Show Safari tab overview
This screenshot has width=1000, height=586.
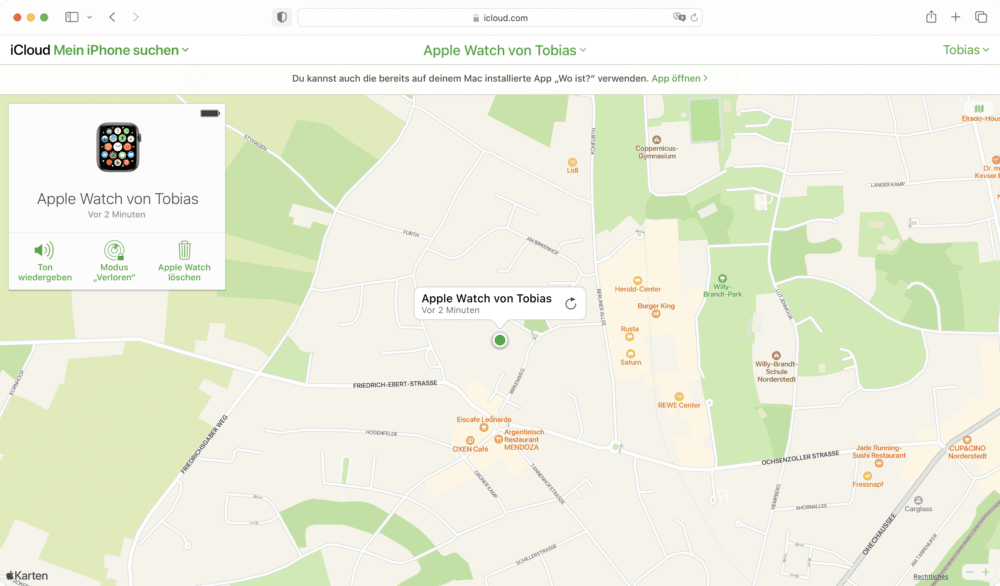pos(981,17)
